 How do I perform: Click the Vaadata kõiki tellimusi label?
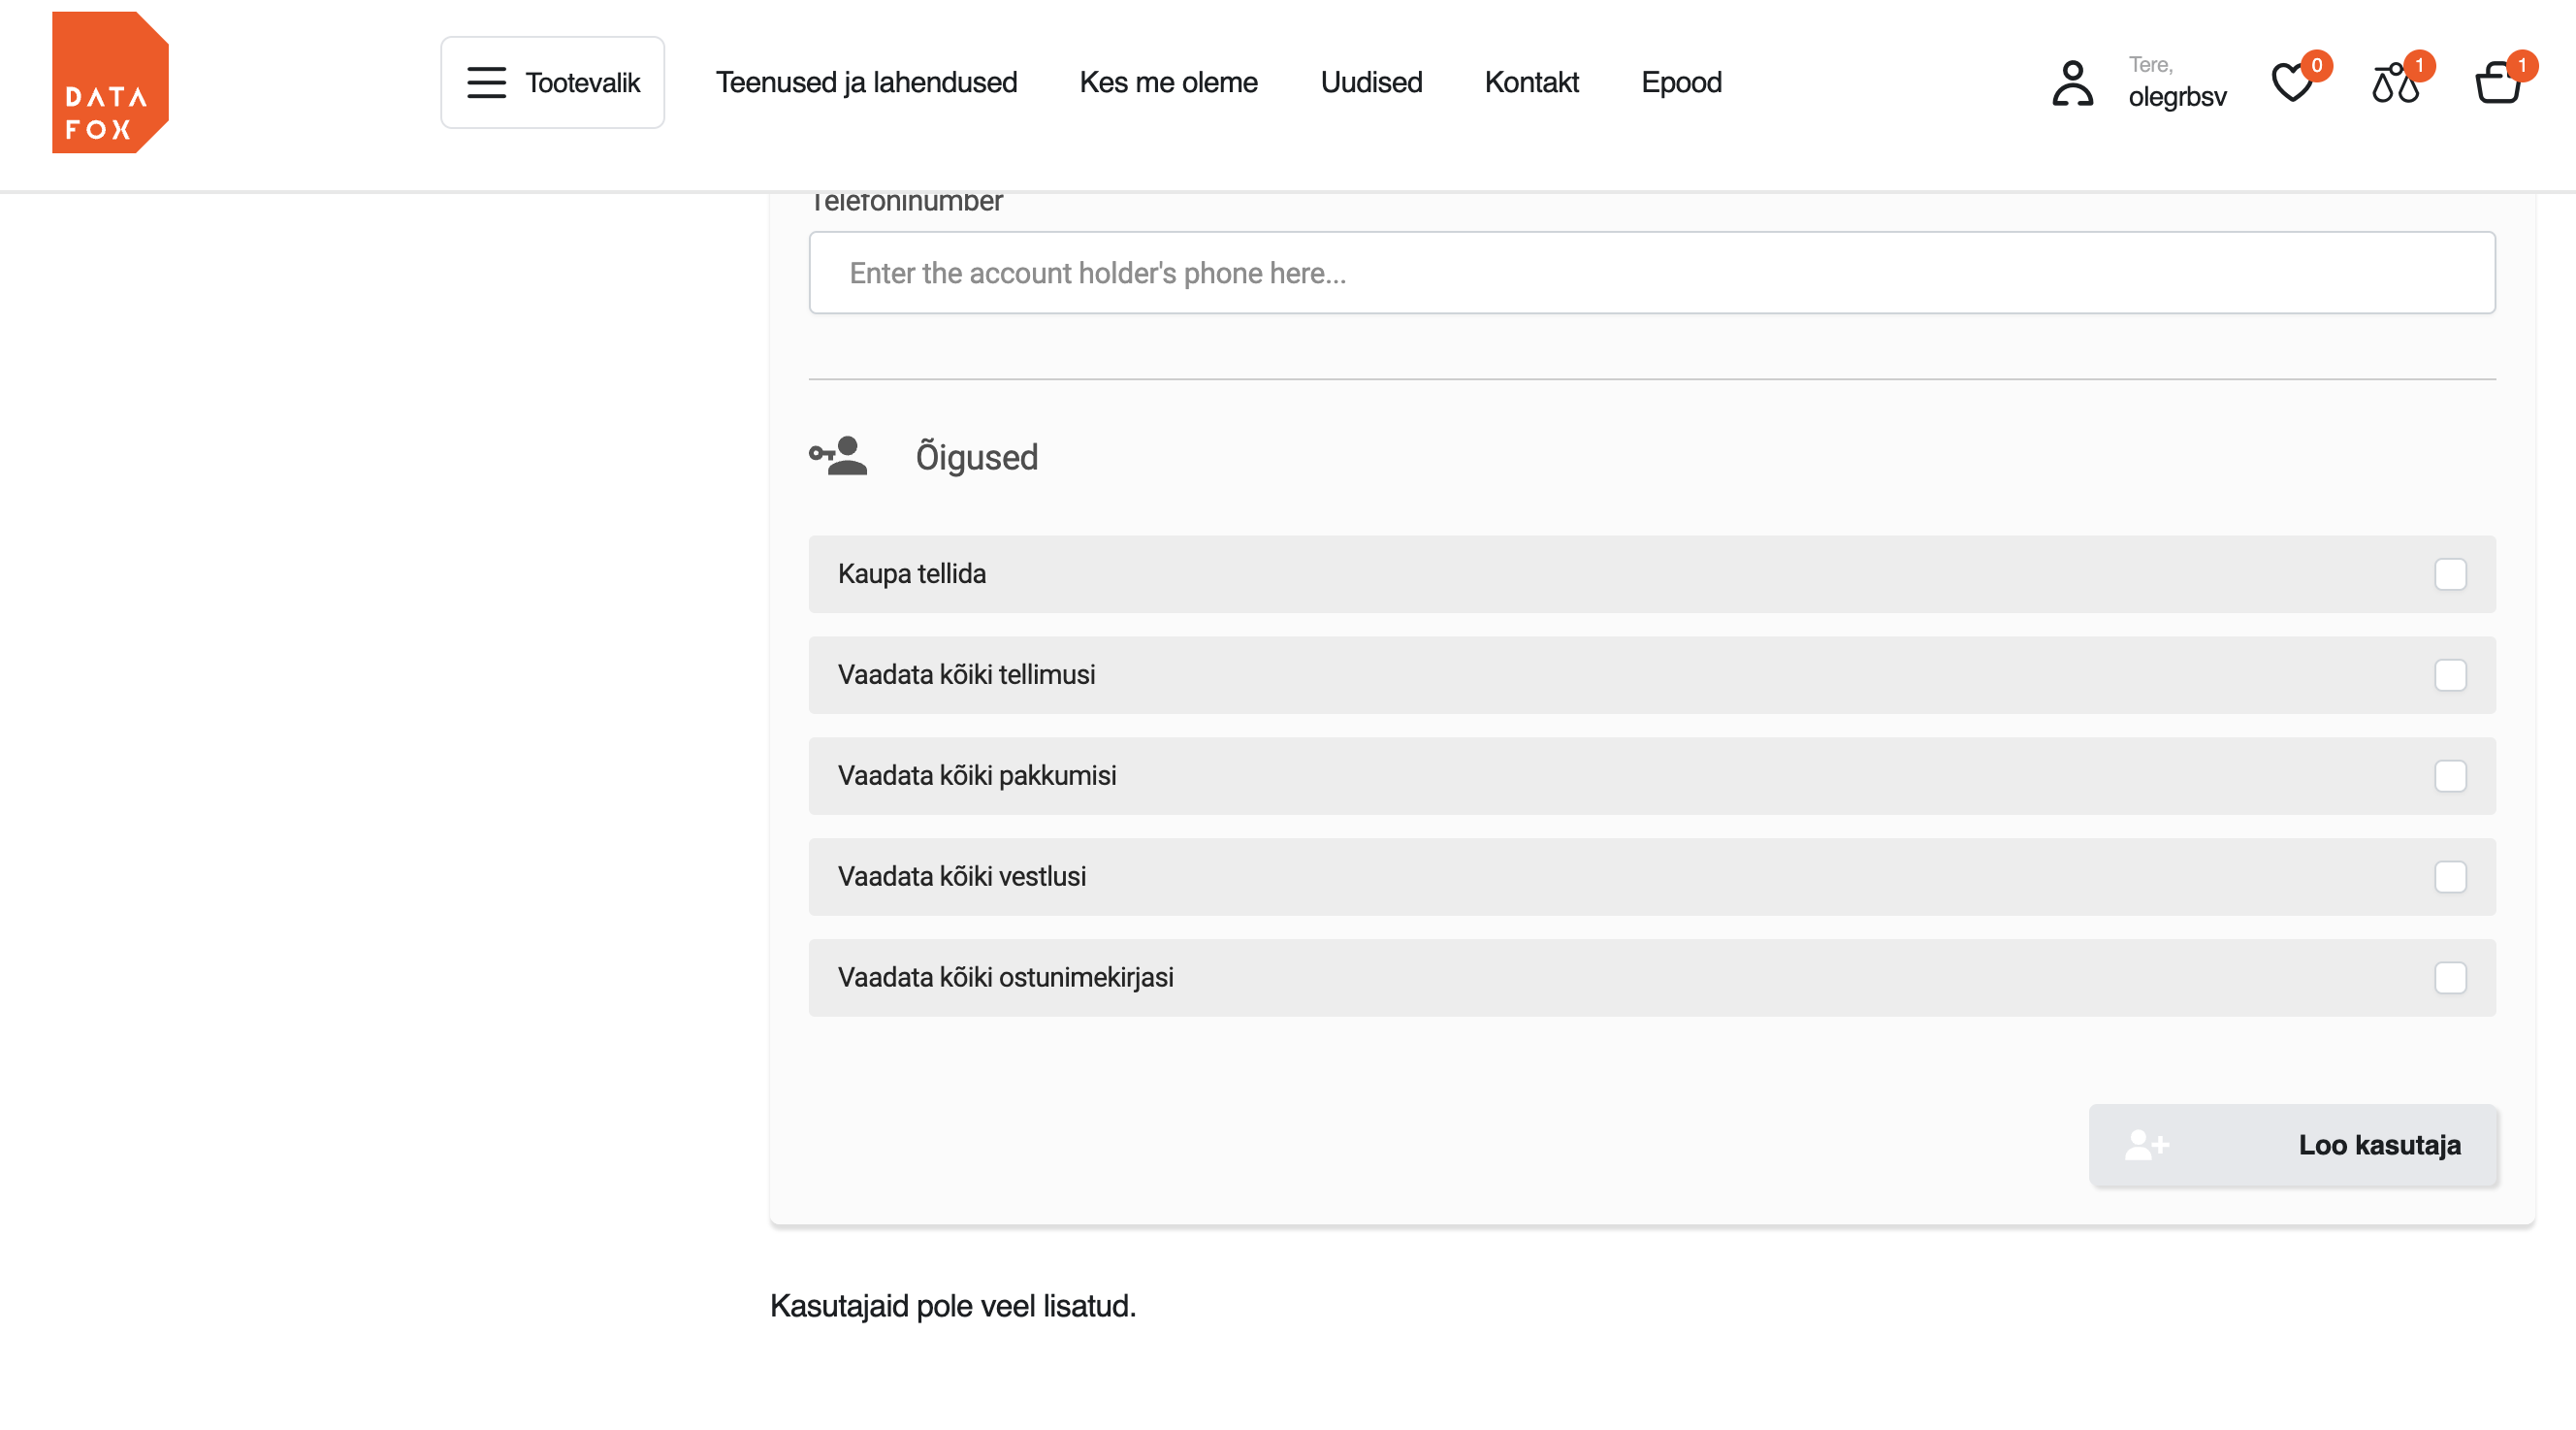[966, 675]
